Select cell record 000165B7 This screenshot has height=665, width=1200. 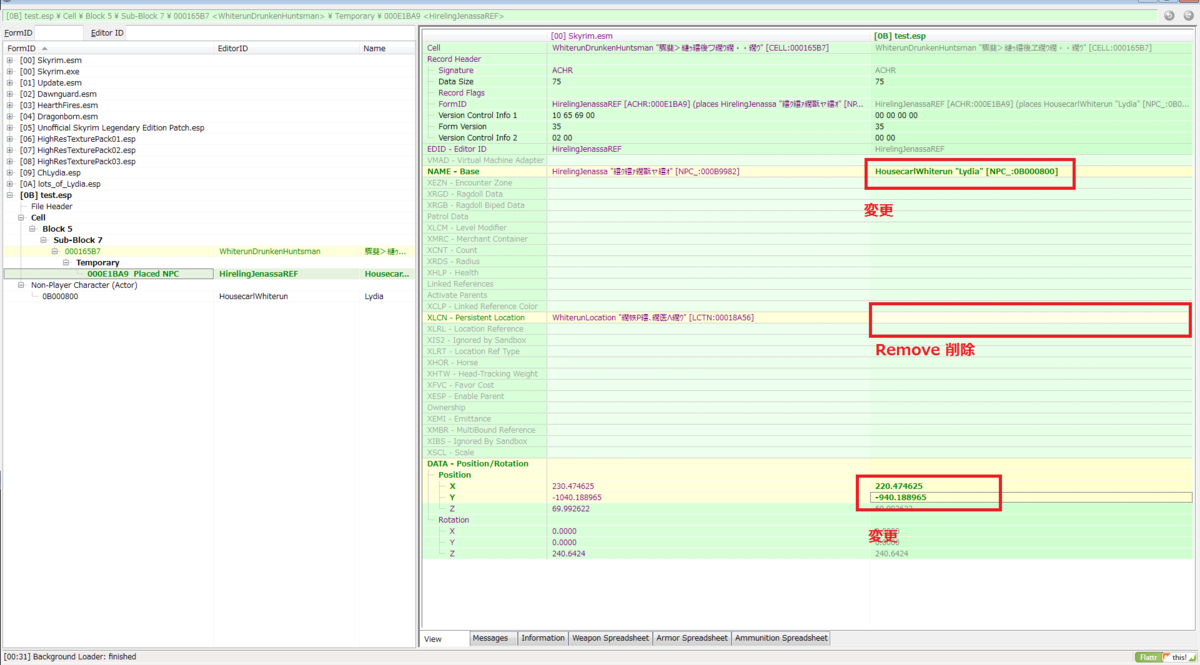click(82, 251)
